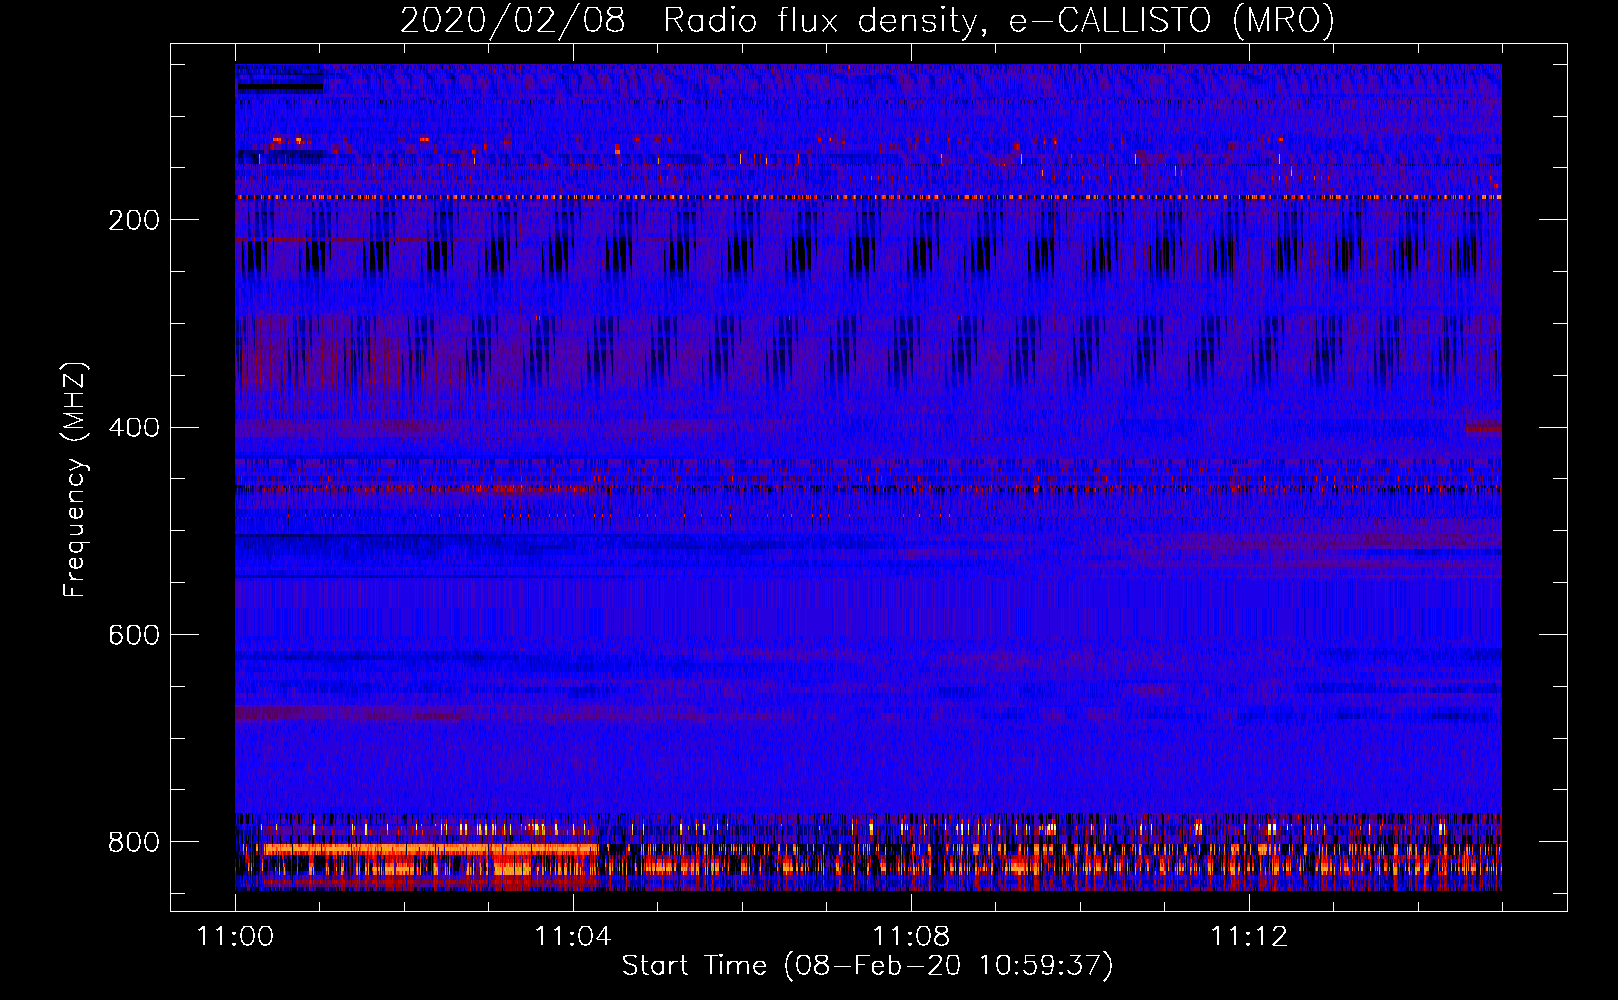Click the 400 frequency tick label

click(x=134, y=428)
